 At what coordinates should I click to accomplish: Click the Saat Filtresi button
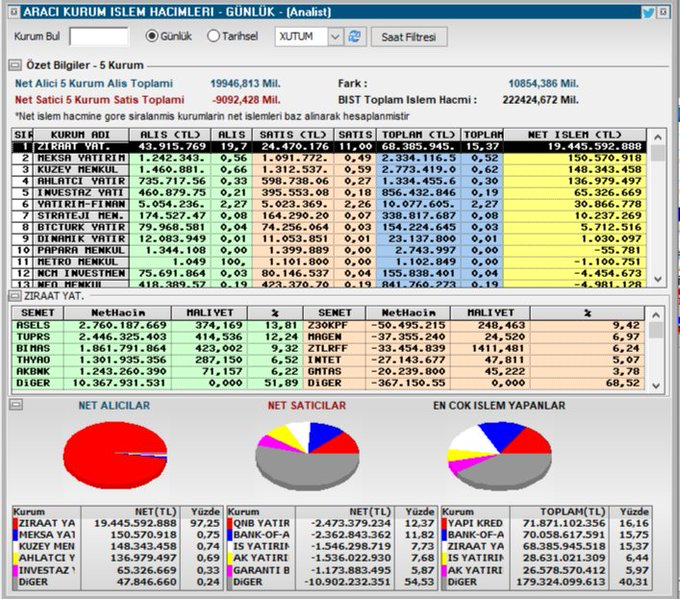409,37
